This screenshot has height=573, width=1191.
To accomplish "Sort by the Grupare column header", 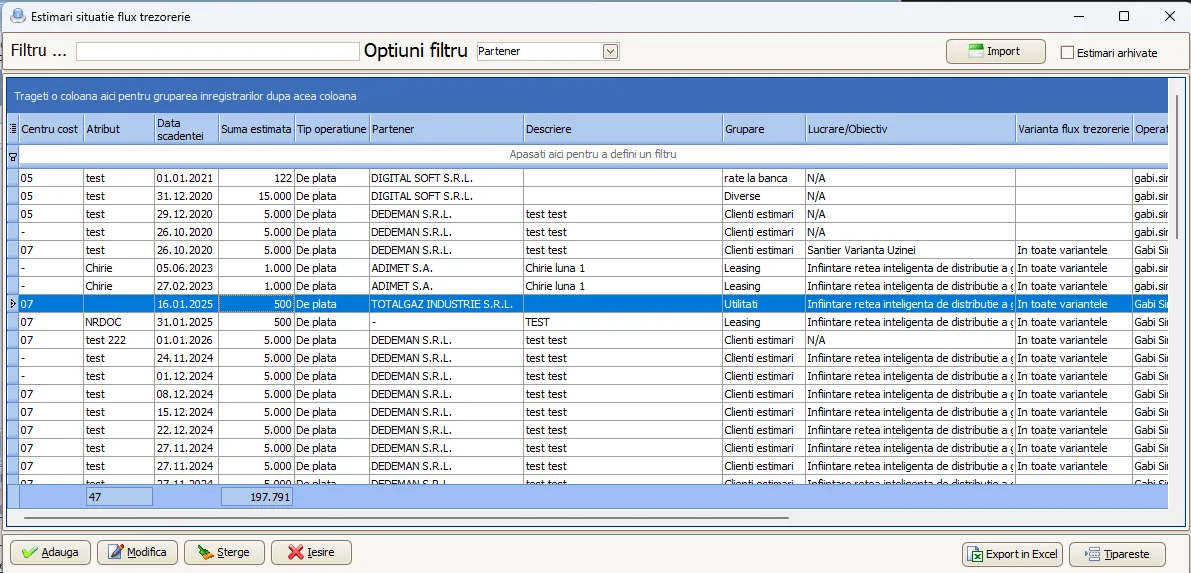I will (763, 129).
